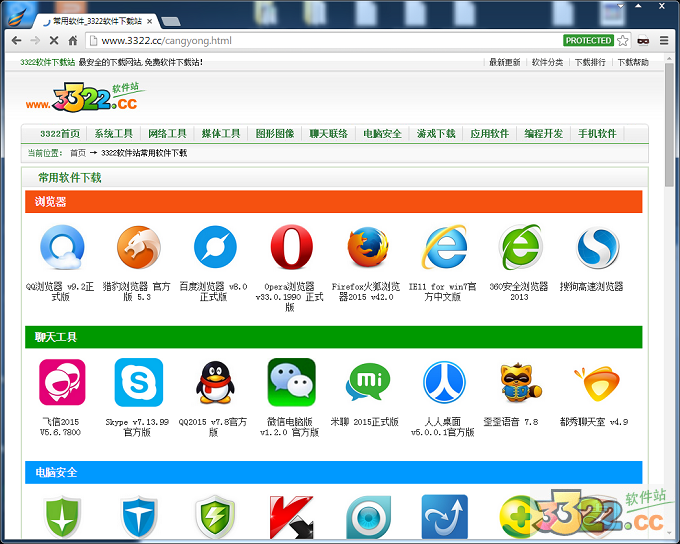Screen dimensions: 680x544
Task: Select the 猎豹浏览器 orange leopard icon
Action: click(x=139, y=247)
